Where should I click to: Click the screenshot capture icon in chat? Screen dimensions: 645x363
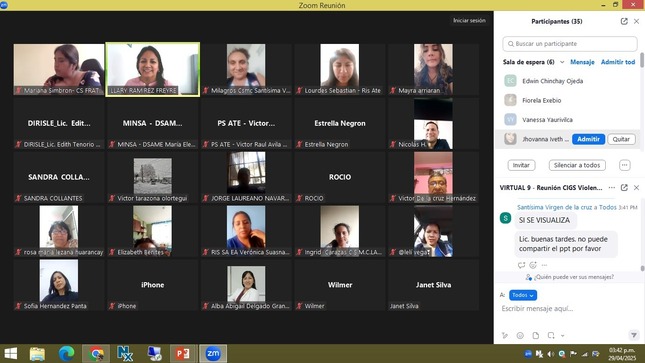coord(551,335)
